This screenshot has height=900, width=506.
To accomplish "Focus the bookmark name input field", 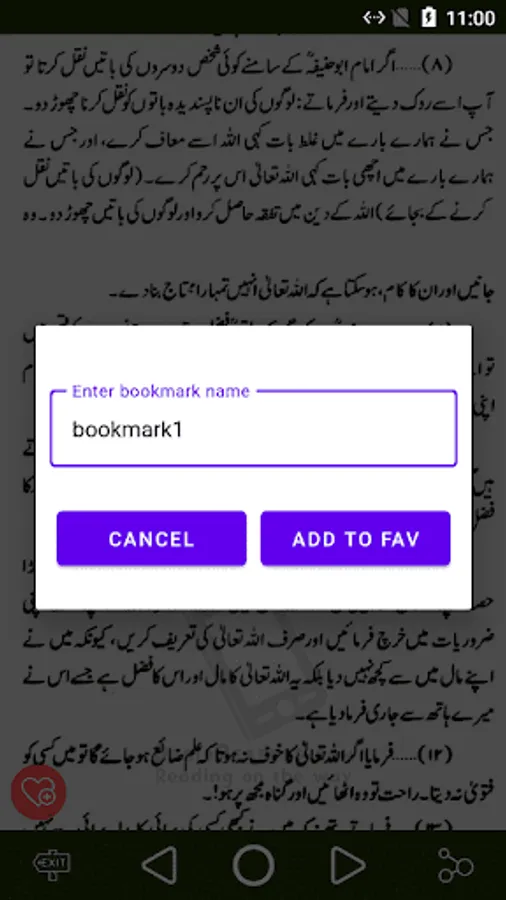I will click(254, 428).
